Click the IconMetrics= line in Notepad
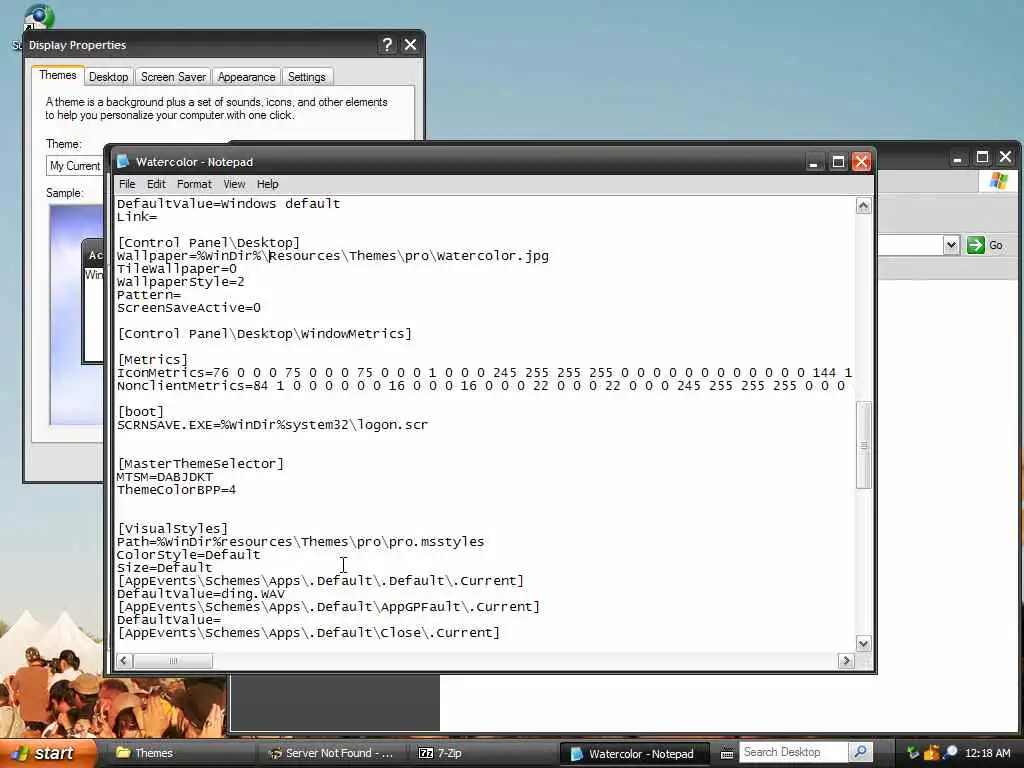The width and height of the screenshot is (1024, 768). pyautogui.click(x=484, y=373)
